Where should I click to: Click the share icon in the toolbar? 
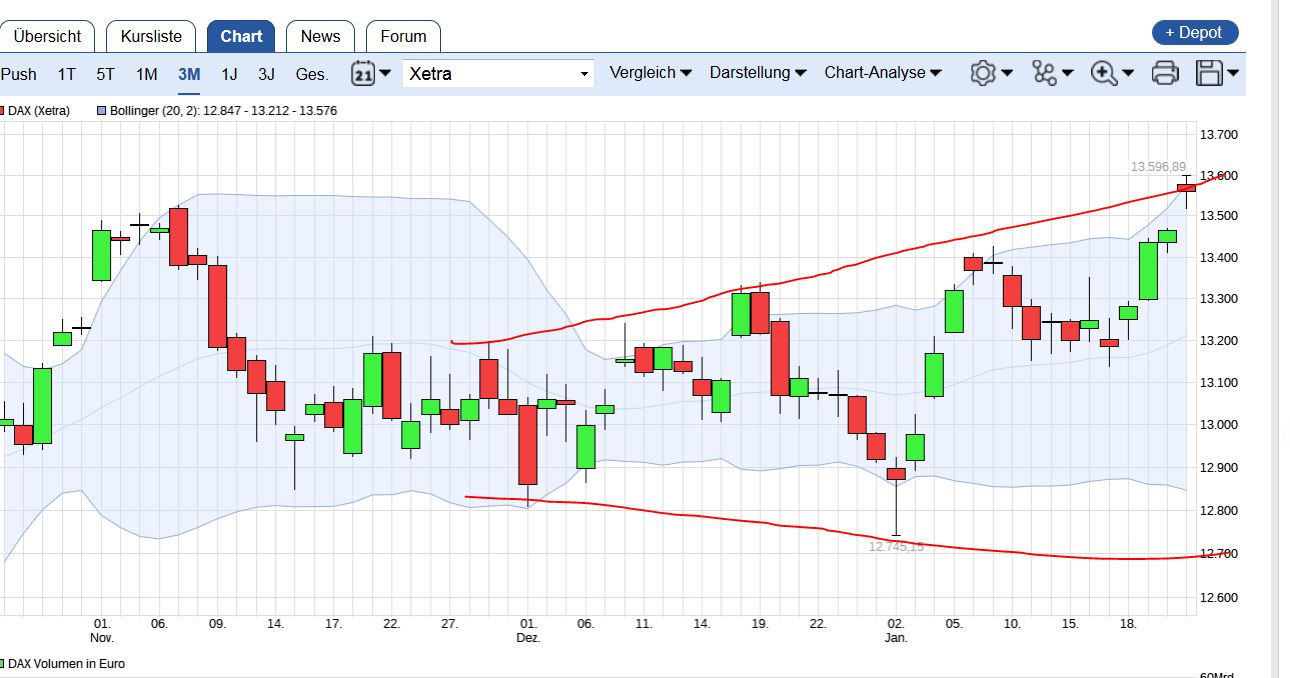pyautogui.click(x=1042, y=73)
